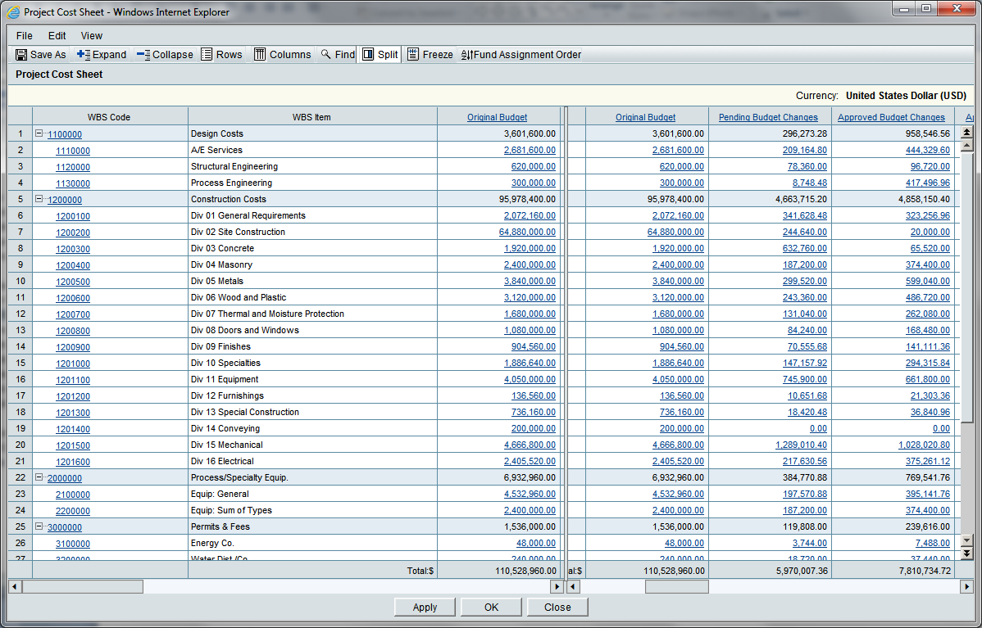Click the left pane horizontal scrollbar thumb
The width and height of the screenshot is (982, 628).
(x=82, y=587)
